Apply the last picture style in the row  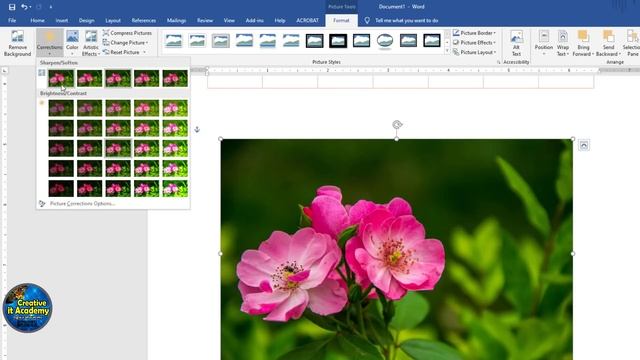[432, 41]
